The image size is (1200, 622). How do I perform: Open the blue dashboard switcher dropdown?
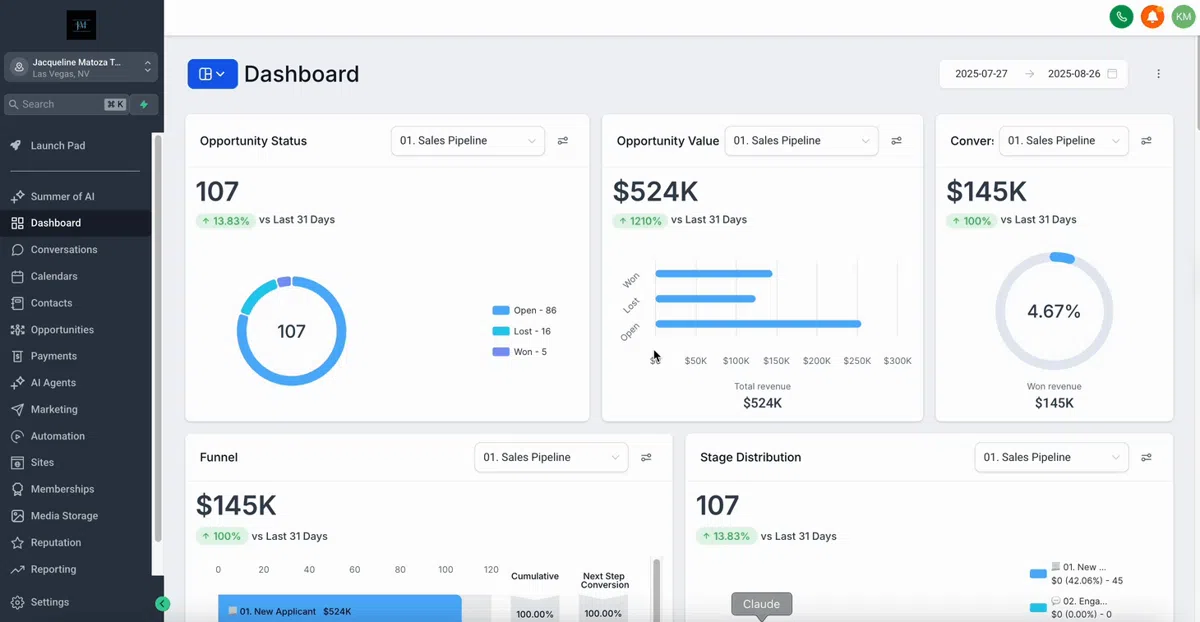tap(212, 74)
